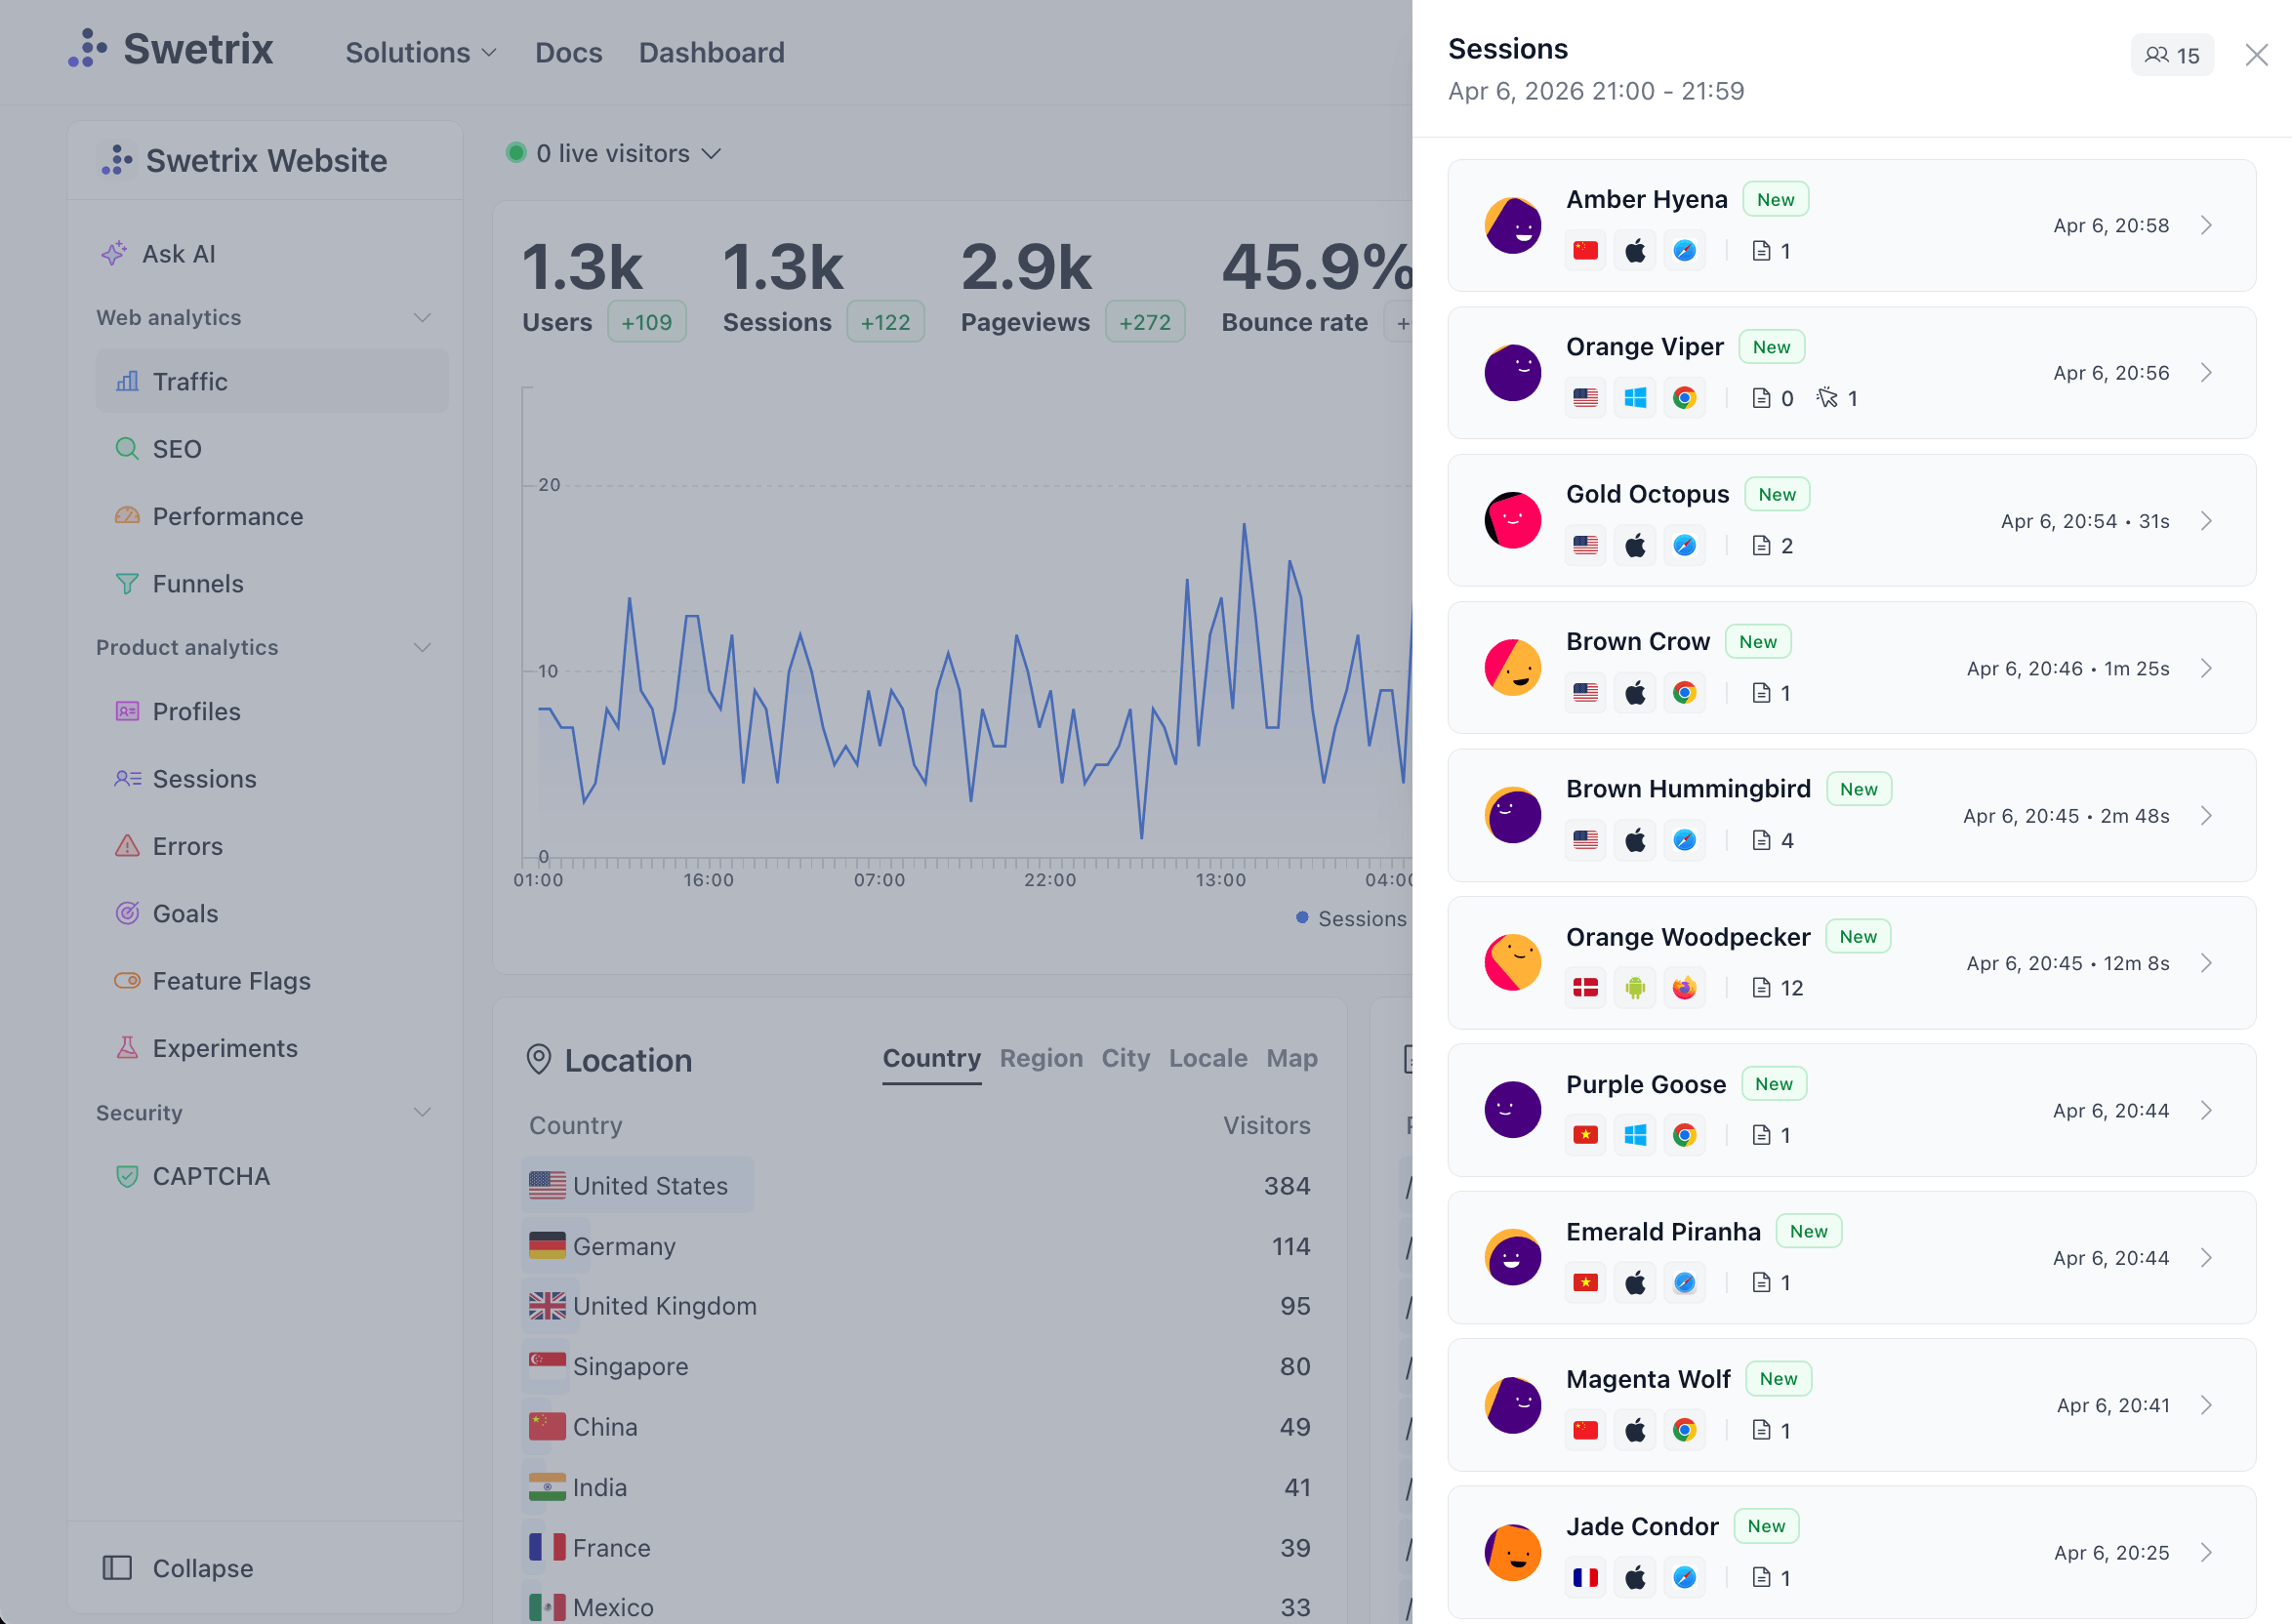This screenshot has height=1624, width=2292.
Task: Click the CAPTCHA shield icon
Action: 127,1176
